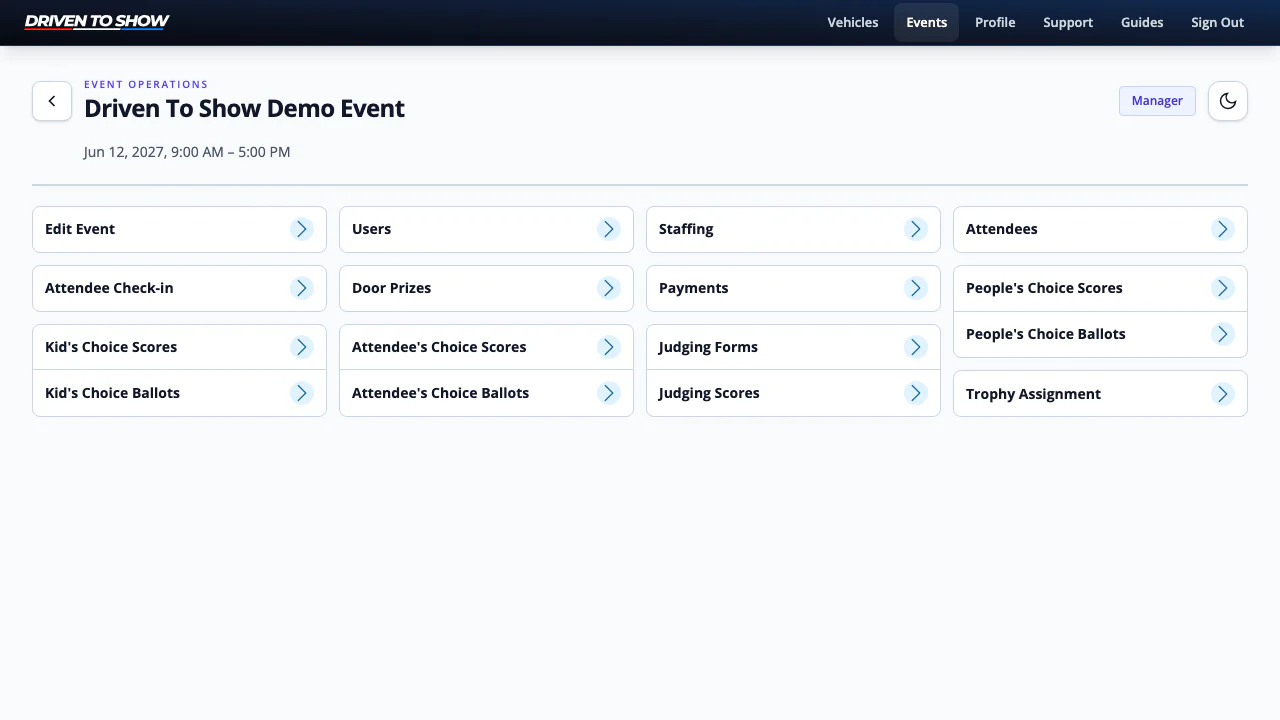Image resolution: width=1280 pixels, height=720 pixels.
Task: Select People's Choice Scores label
Action: pos(1044,288)
